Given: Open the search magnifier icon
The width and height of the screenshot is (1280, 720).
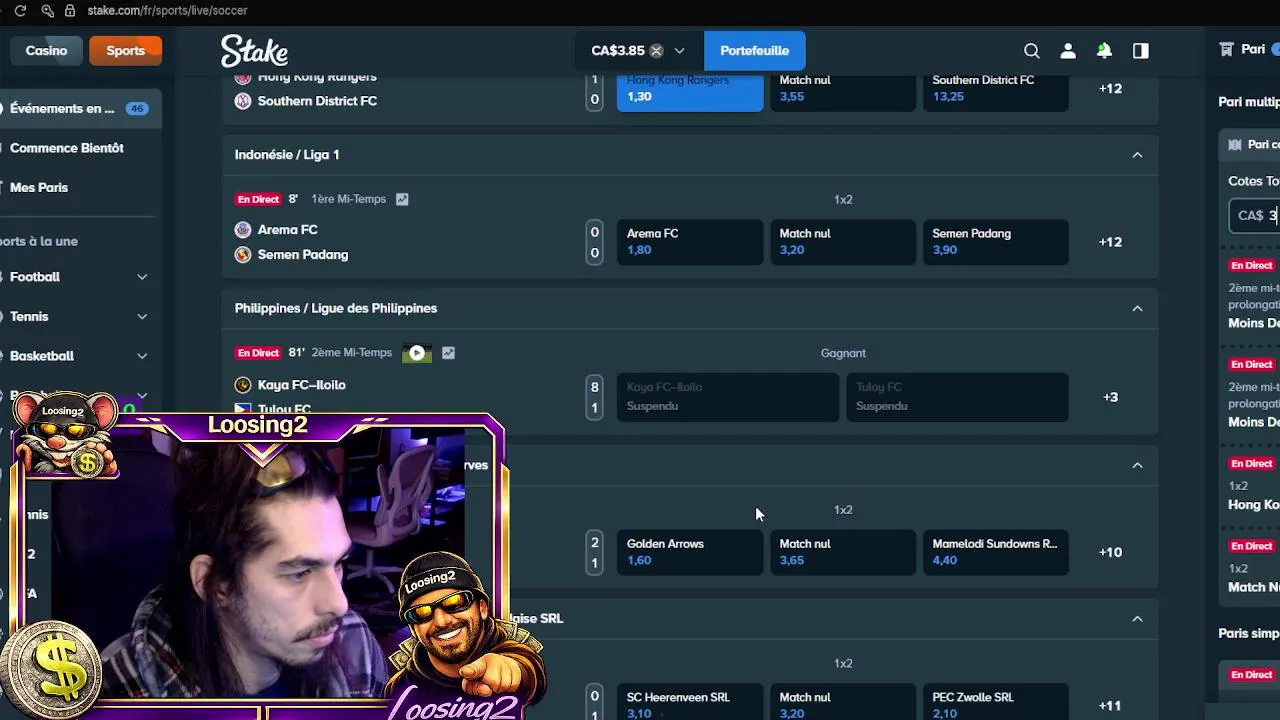Looking at the screenshot, I should (1032, 51).
